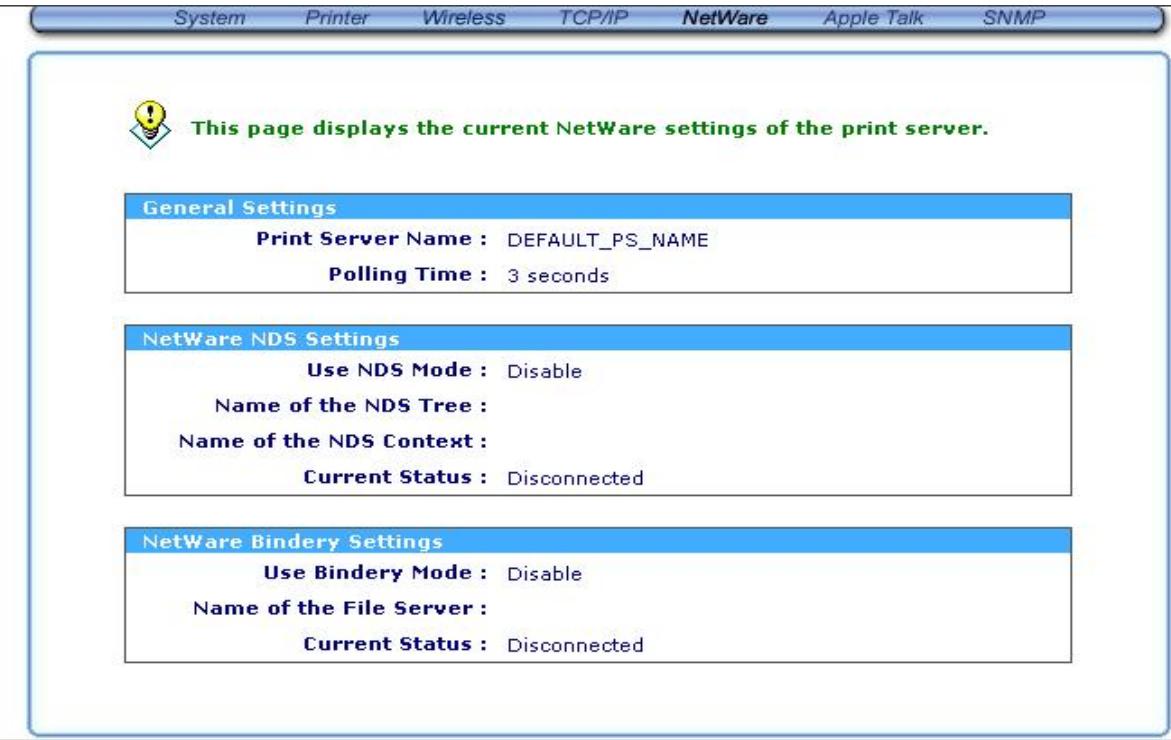
Task: Click the Print Server Name label
Action: point(371,239)
